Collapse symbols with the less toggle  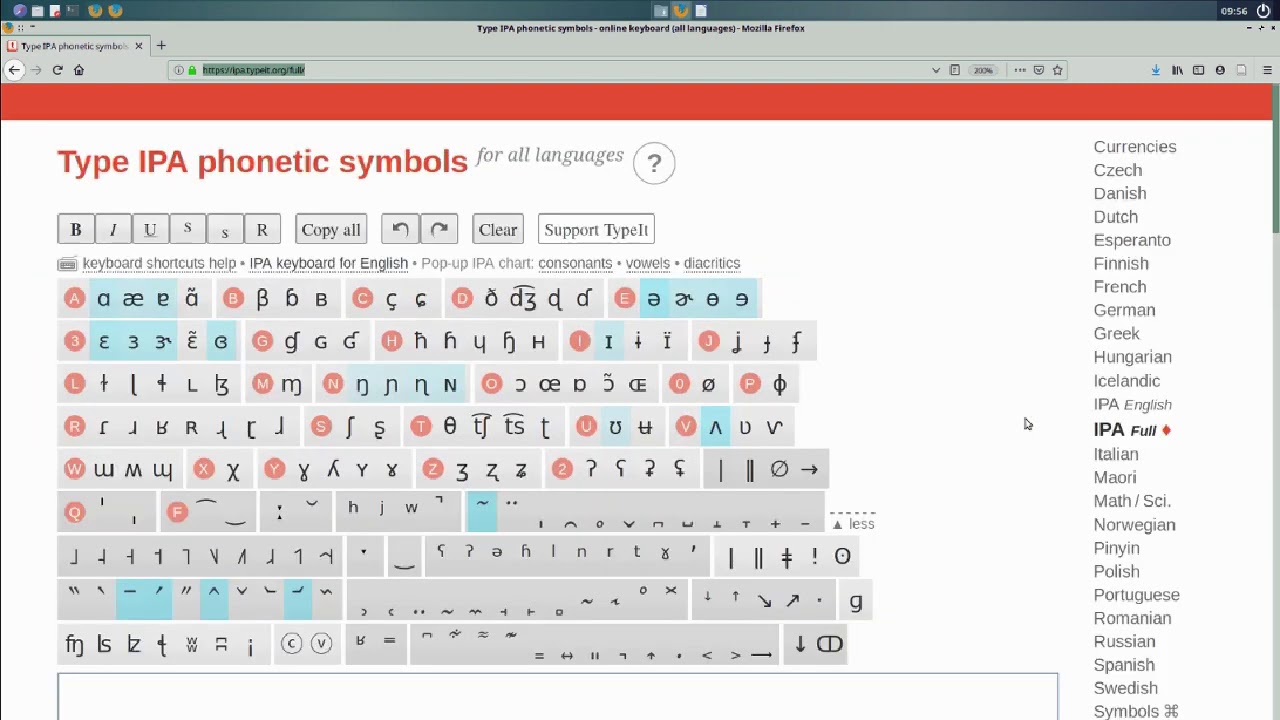coord(853,524)
